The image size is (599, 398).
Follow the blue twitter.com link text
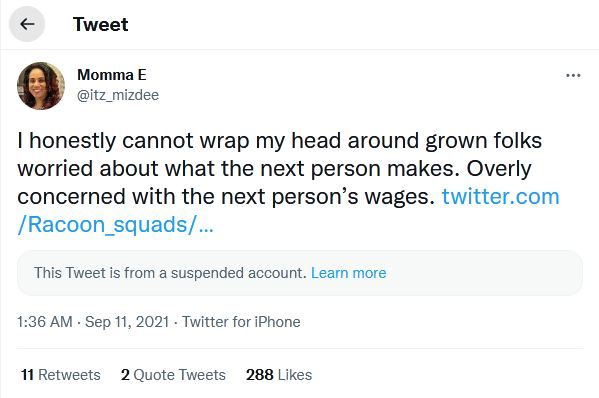(x=500, y=197)
